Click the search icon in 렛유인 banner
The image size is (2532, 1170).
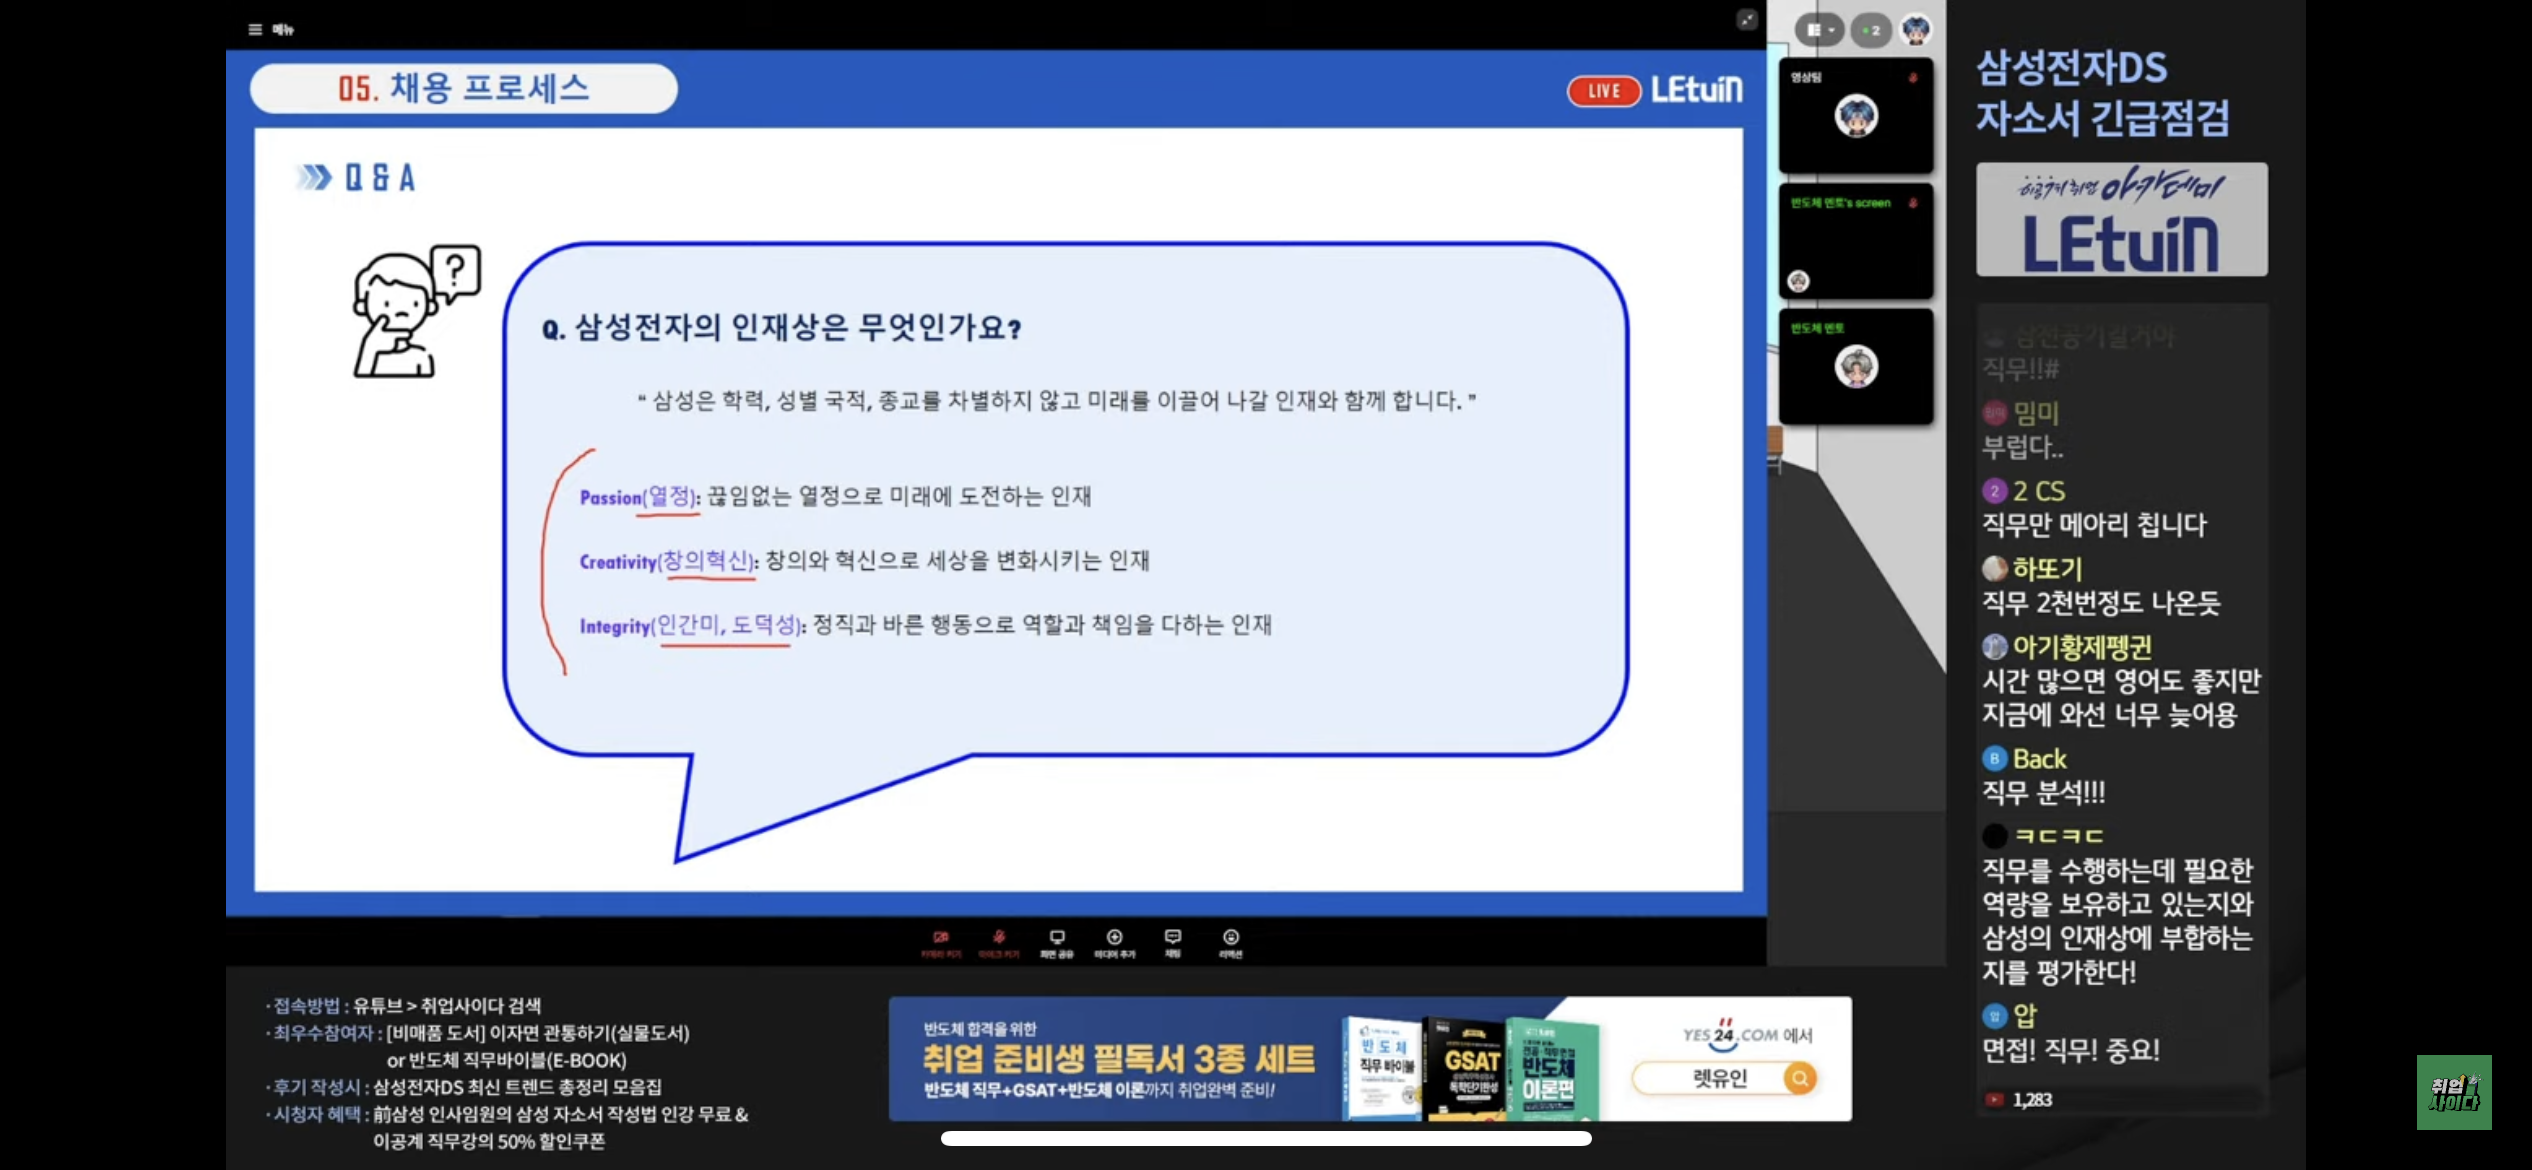pos(1799,1078)
